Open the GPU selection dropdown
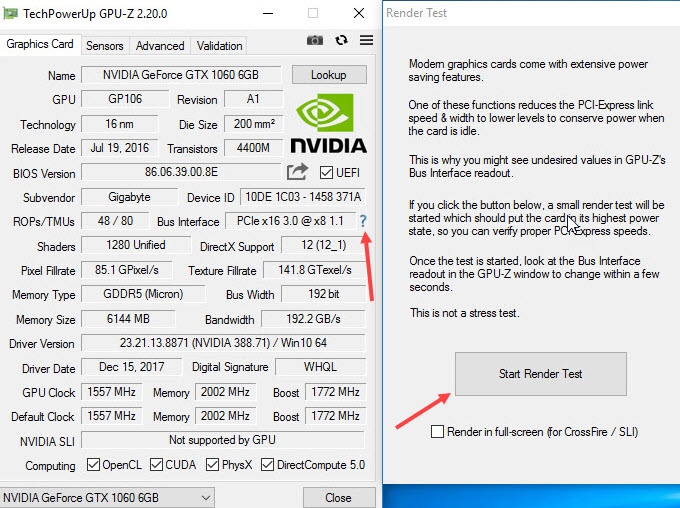 coord(107,498)
